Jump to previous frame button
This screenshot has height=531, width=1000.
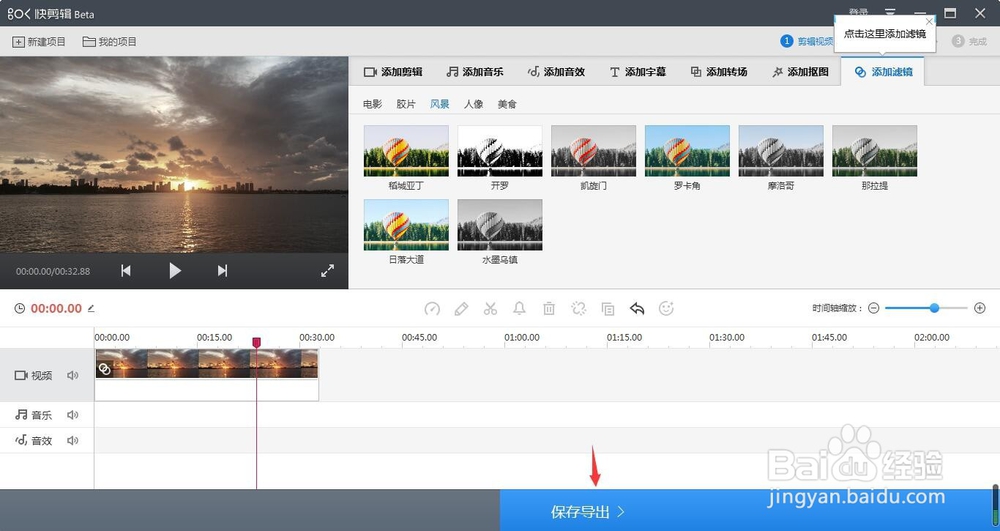126,271
